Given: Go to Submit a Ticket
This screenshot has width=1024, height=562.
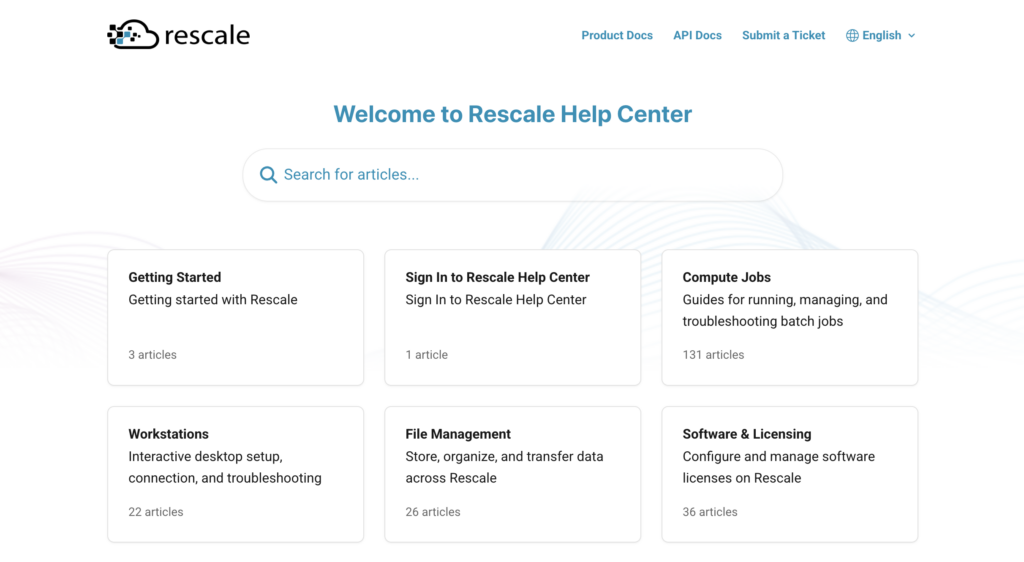Looking at the screenshot, I should coord(783,35).
